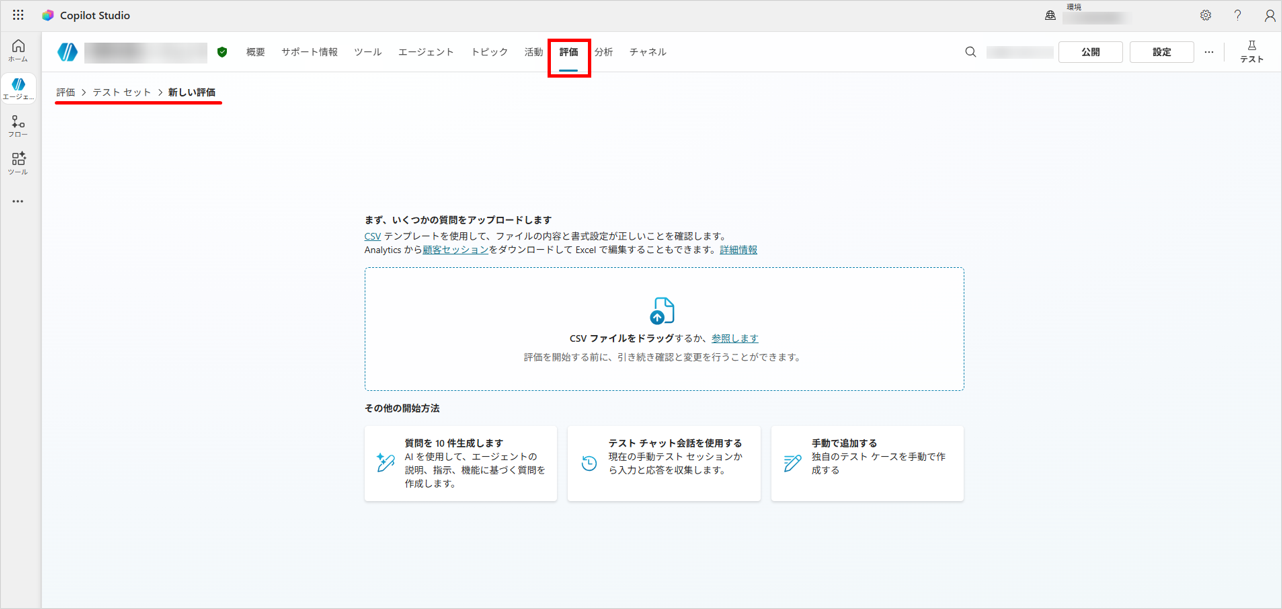Go to Home in left sidebar

18,51
